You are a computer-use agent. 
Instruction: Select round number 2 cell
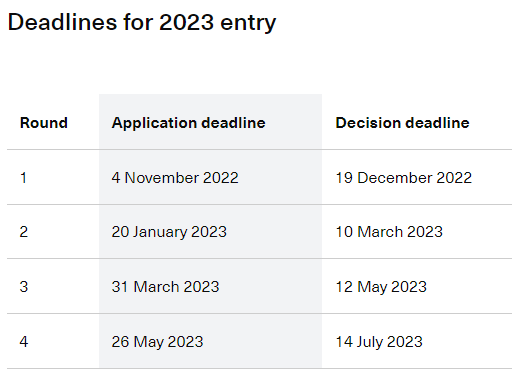coord(24,232)
